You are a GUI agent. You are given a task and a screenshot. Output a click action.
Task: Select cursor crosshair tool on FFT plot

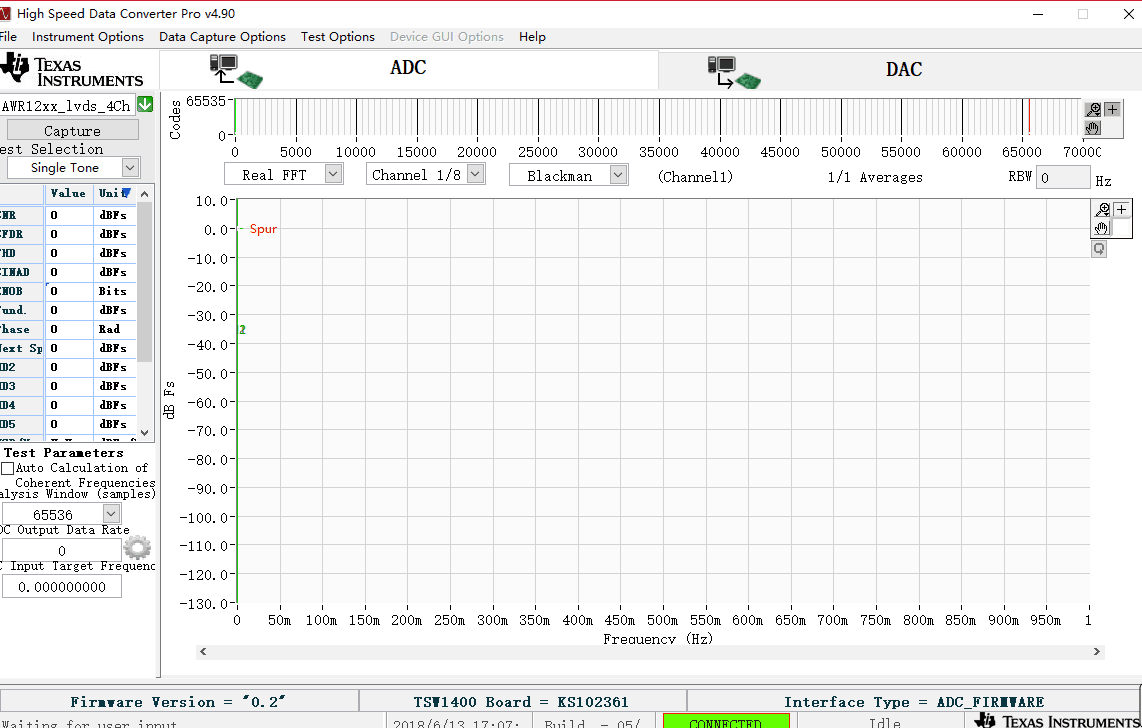tap(1122, 210)
